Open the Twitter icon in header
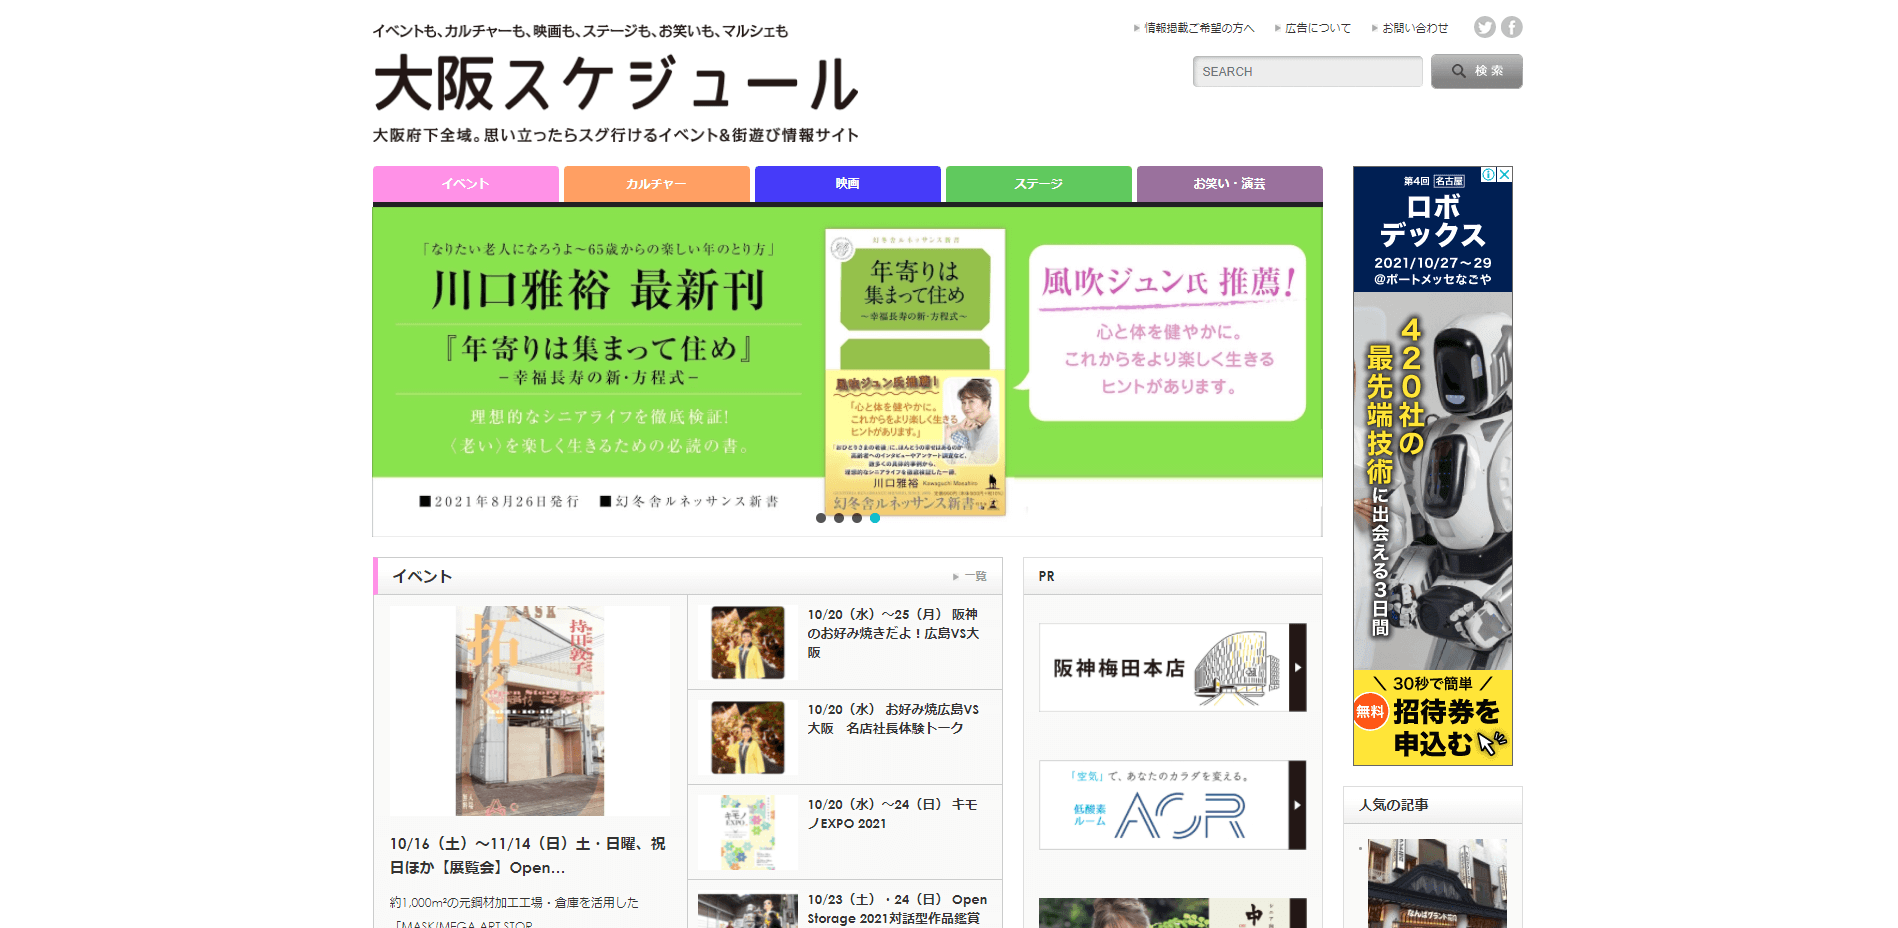This screenshot has height=928, width=1898. pyautogui.click(x=1485, y=27)
